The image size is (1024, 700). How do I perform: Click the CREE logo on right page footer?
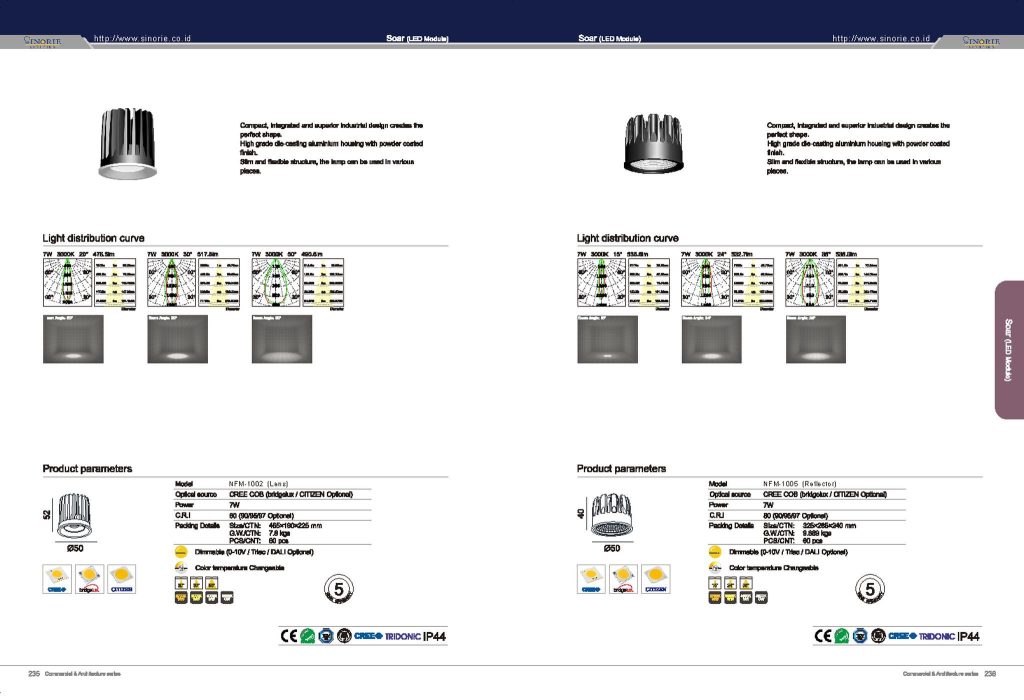(x=902, y=636)
